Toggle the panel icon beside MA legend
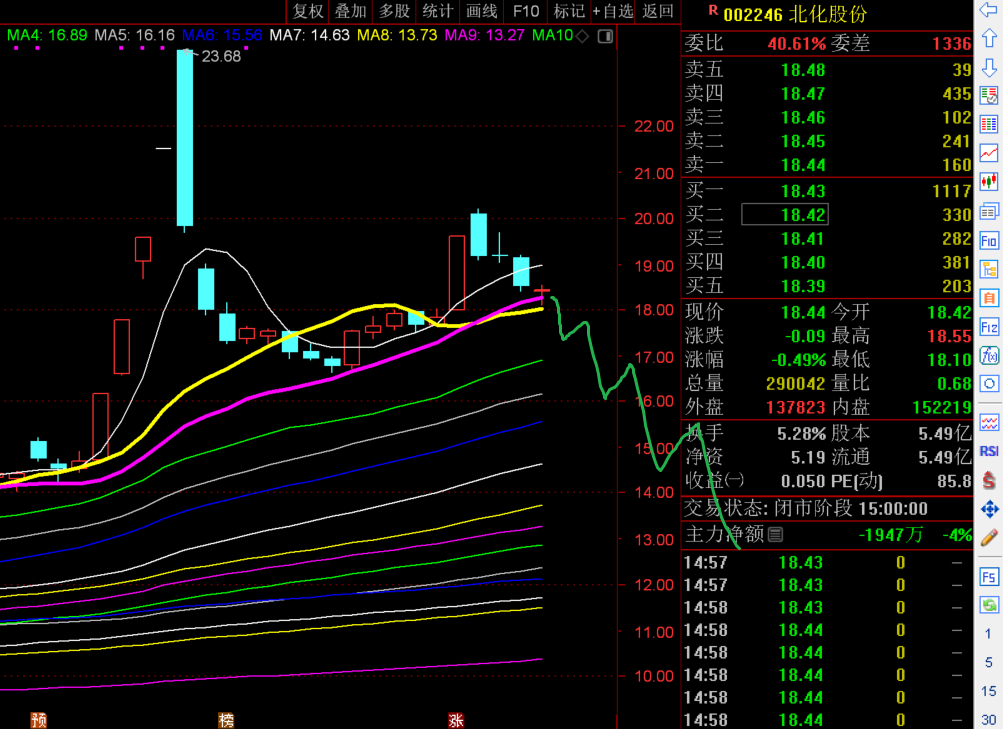The height and width of the screenshot is (729, 1003). click(605, 36)
